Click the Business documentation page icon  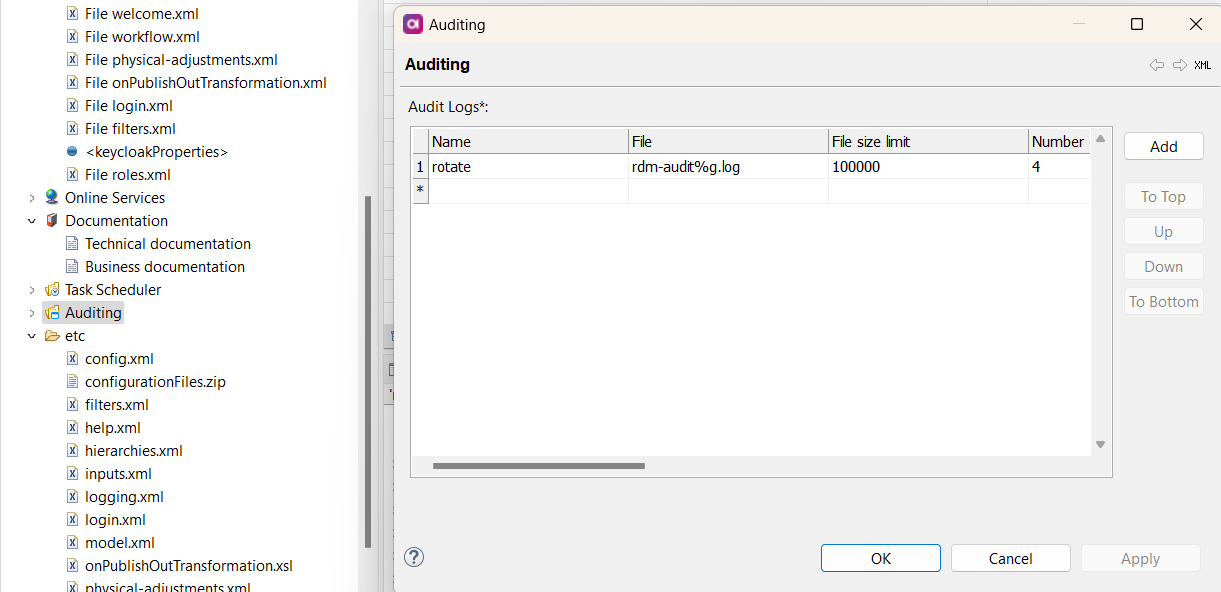coord(72,266)
